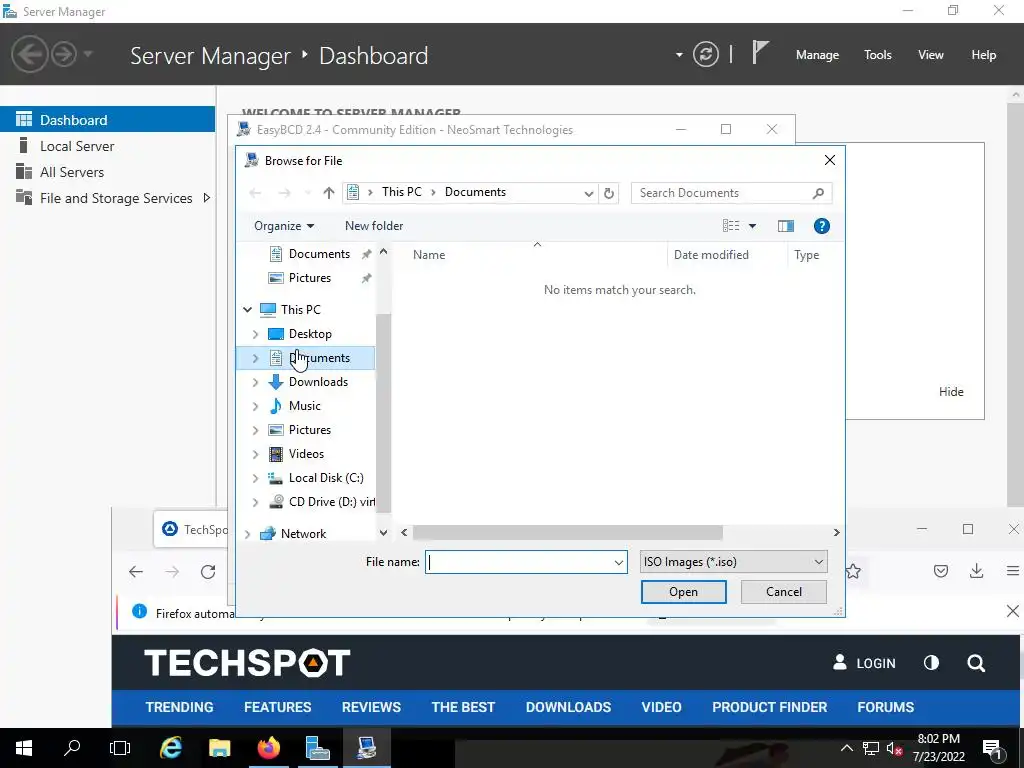1024x768 pixels.
Task: Open Windows taskbar search
Action: pyautogui.click(x=72, y=748)
